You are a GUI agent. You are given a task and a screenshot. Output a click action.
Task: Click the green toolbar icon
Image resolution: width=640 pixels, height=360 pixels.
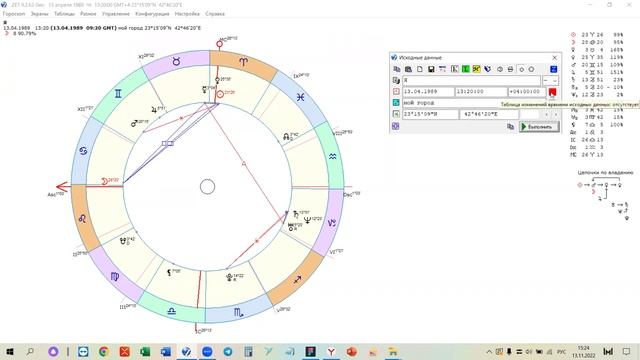(466, 69)
